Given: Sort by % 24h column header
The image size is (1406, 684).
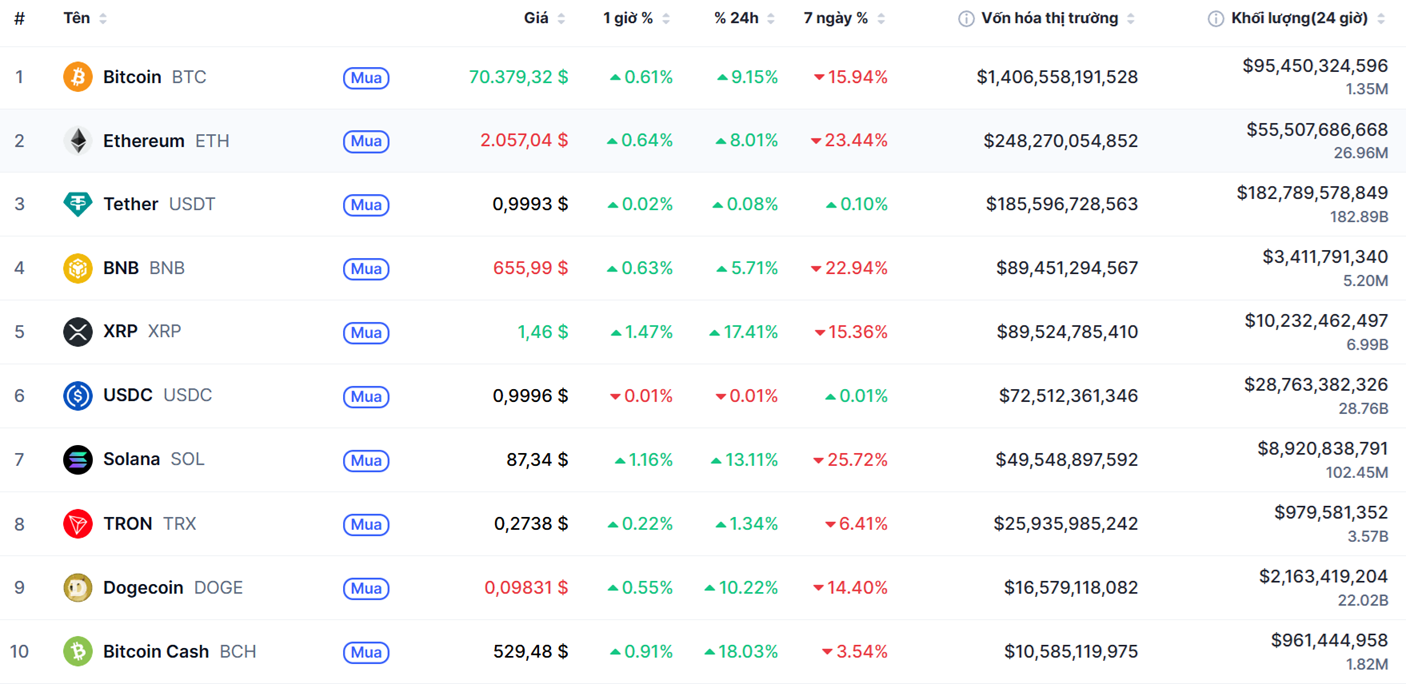Looking at the screenshot, I should click(736, 18).
